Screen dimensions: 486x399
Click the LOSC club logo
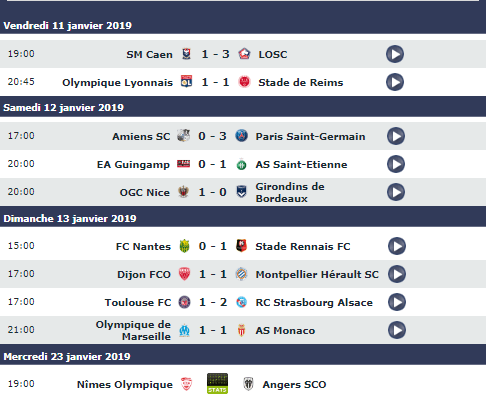point(244,54)
